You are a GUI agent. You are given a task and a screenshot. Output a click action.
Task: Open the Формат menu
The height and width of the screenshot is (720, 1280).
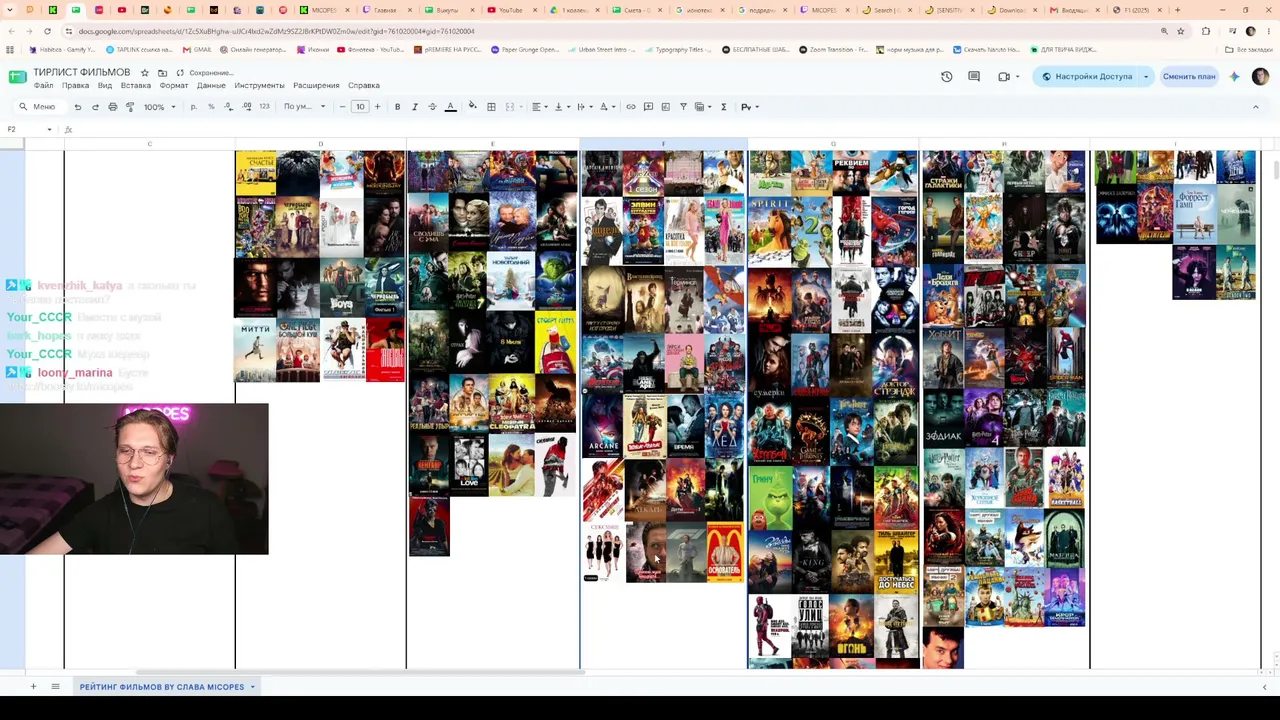[174, 86]
